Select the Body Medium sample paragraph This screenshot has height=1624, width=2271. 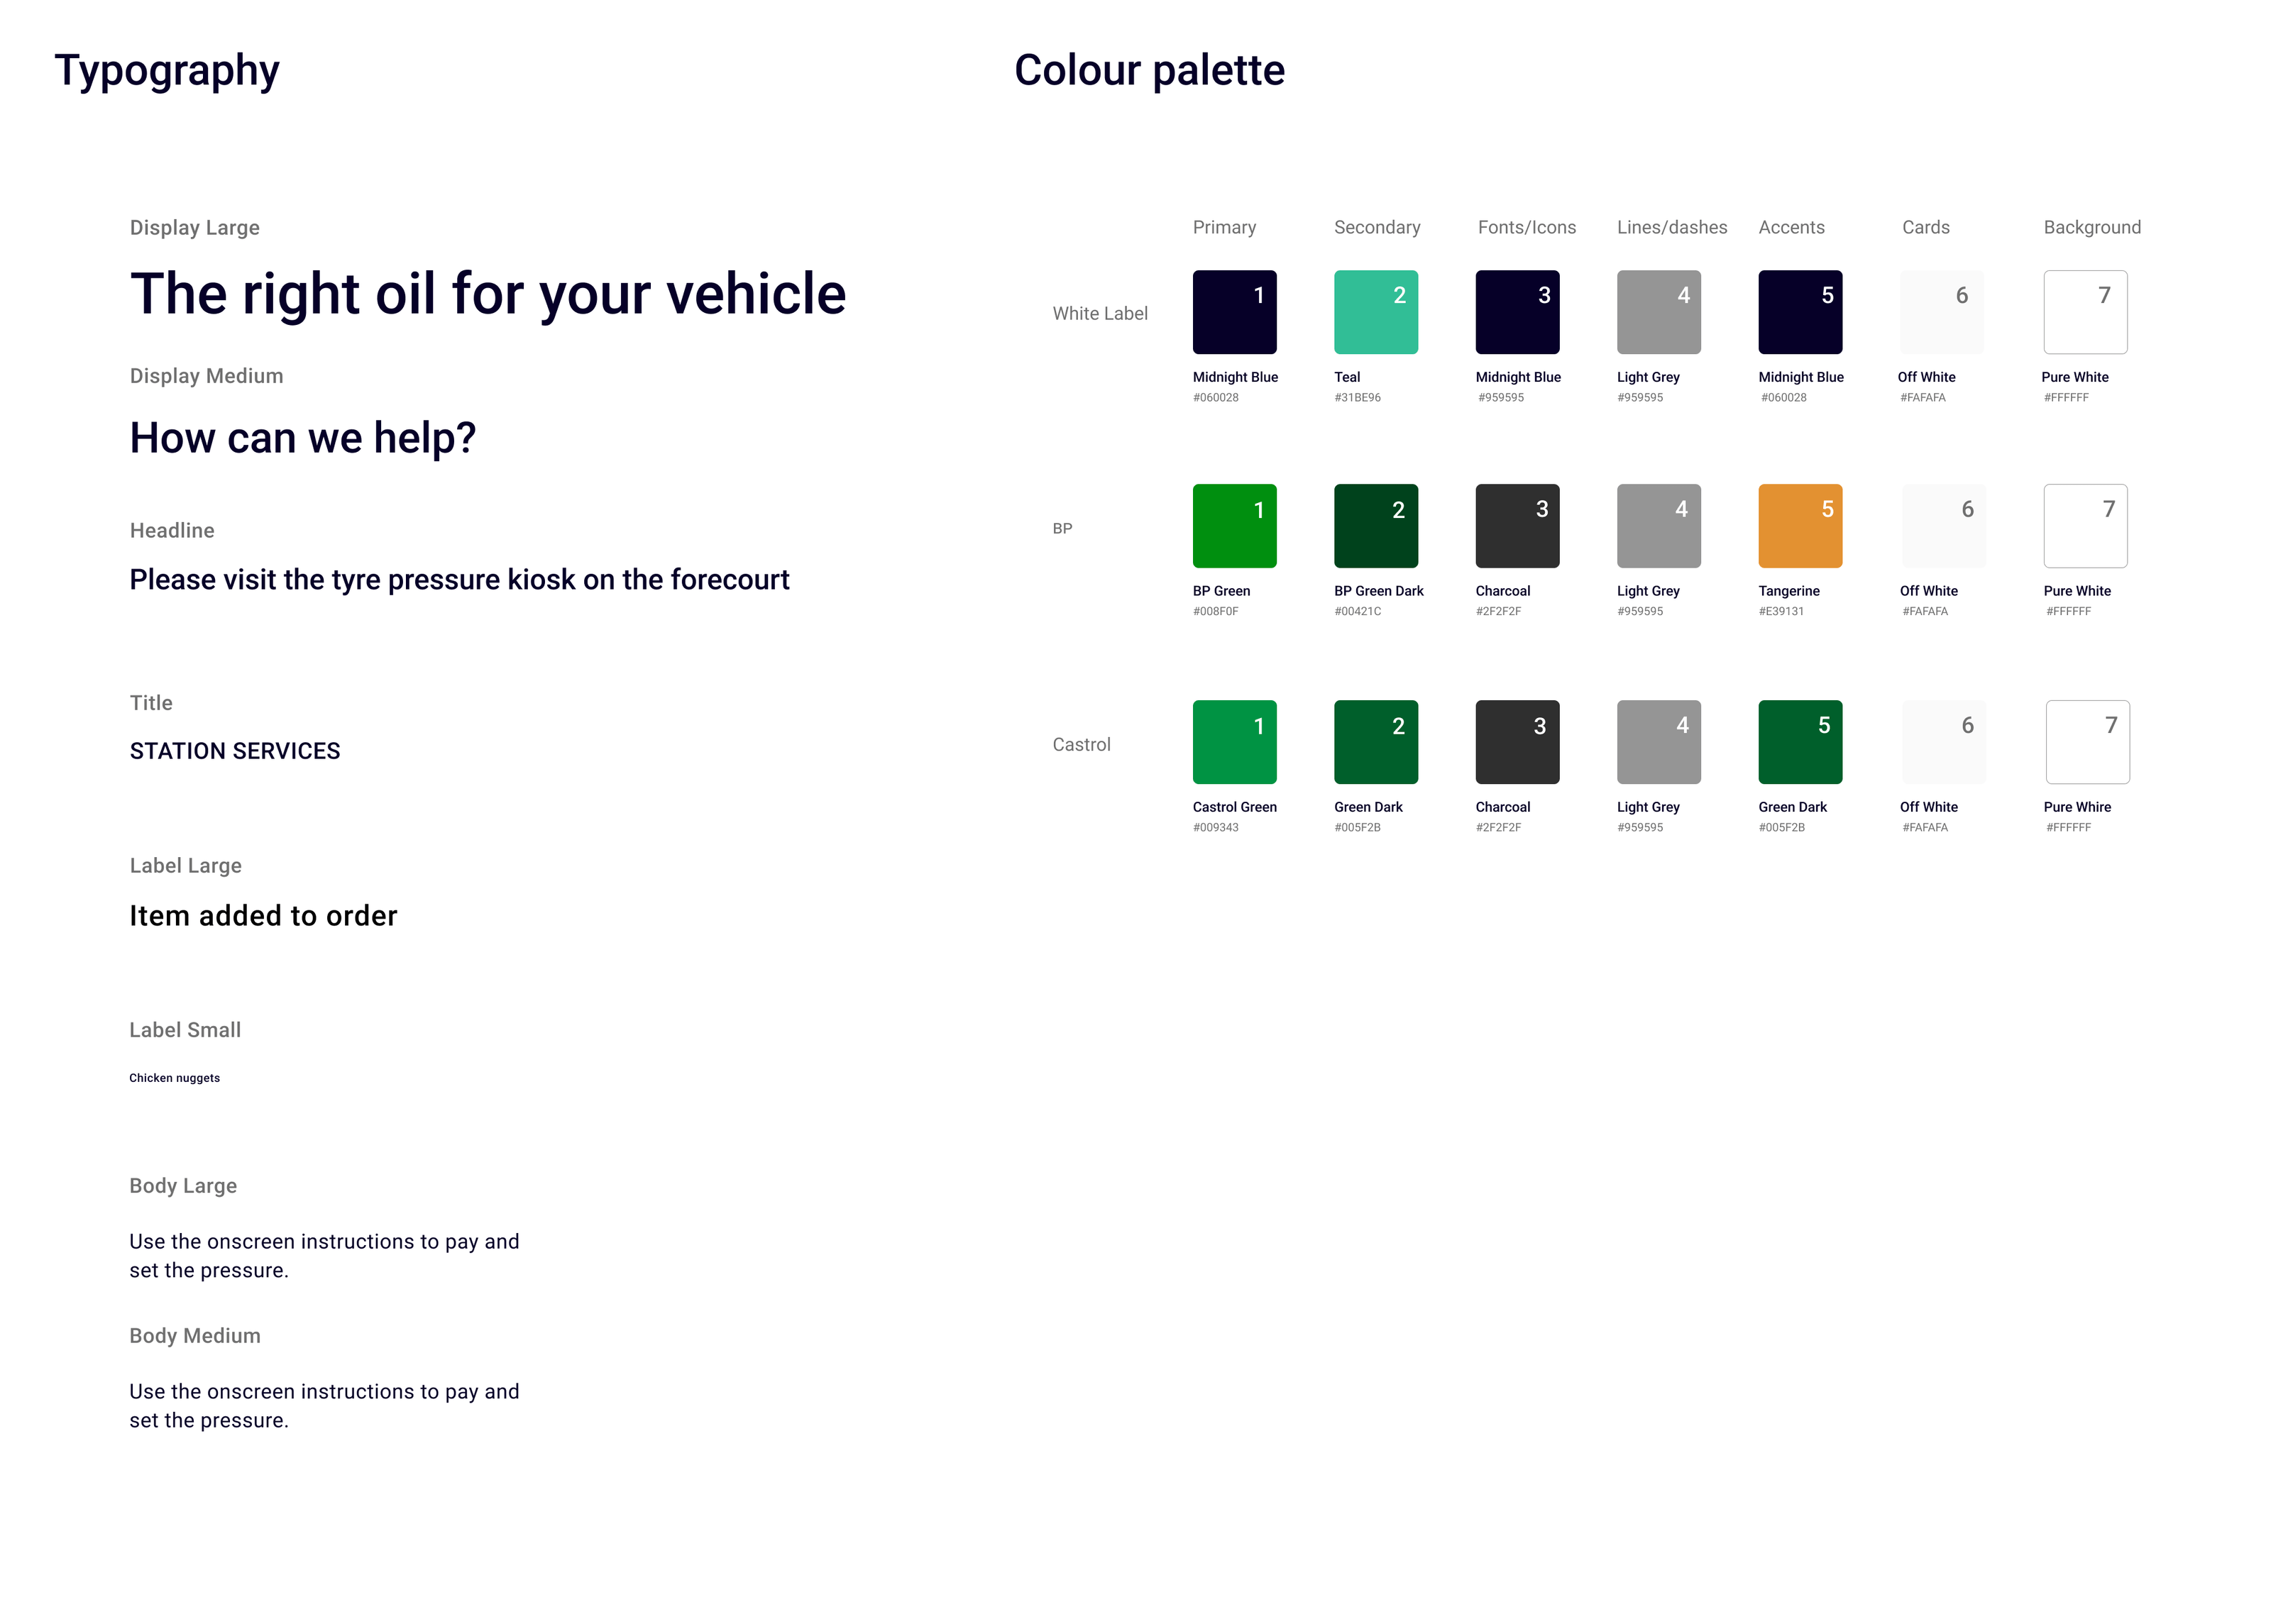pyautogui.click(x=324, y=1406)
